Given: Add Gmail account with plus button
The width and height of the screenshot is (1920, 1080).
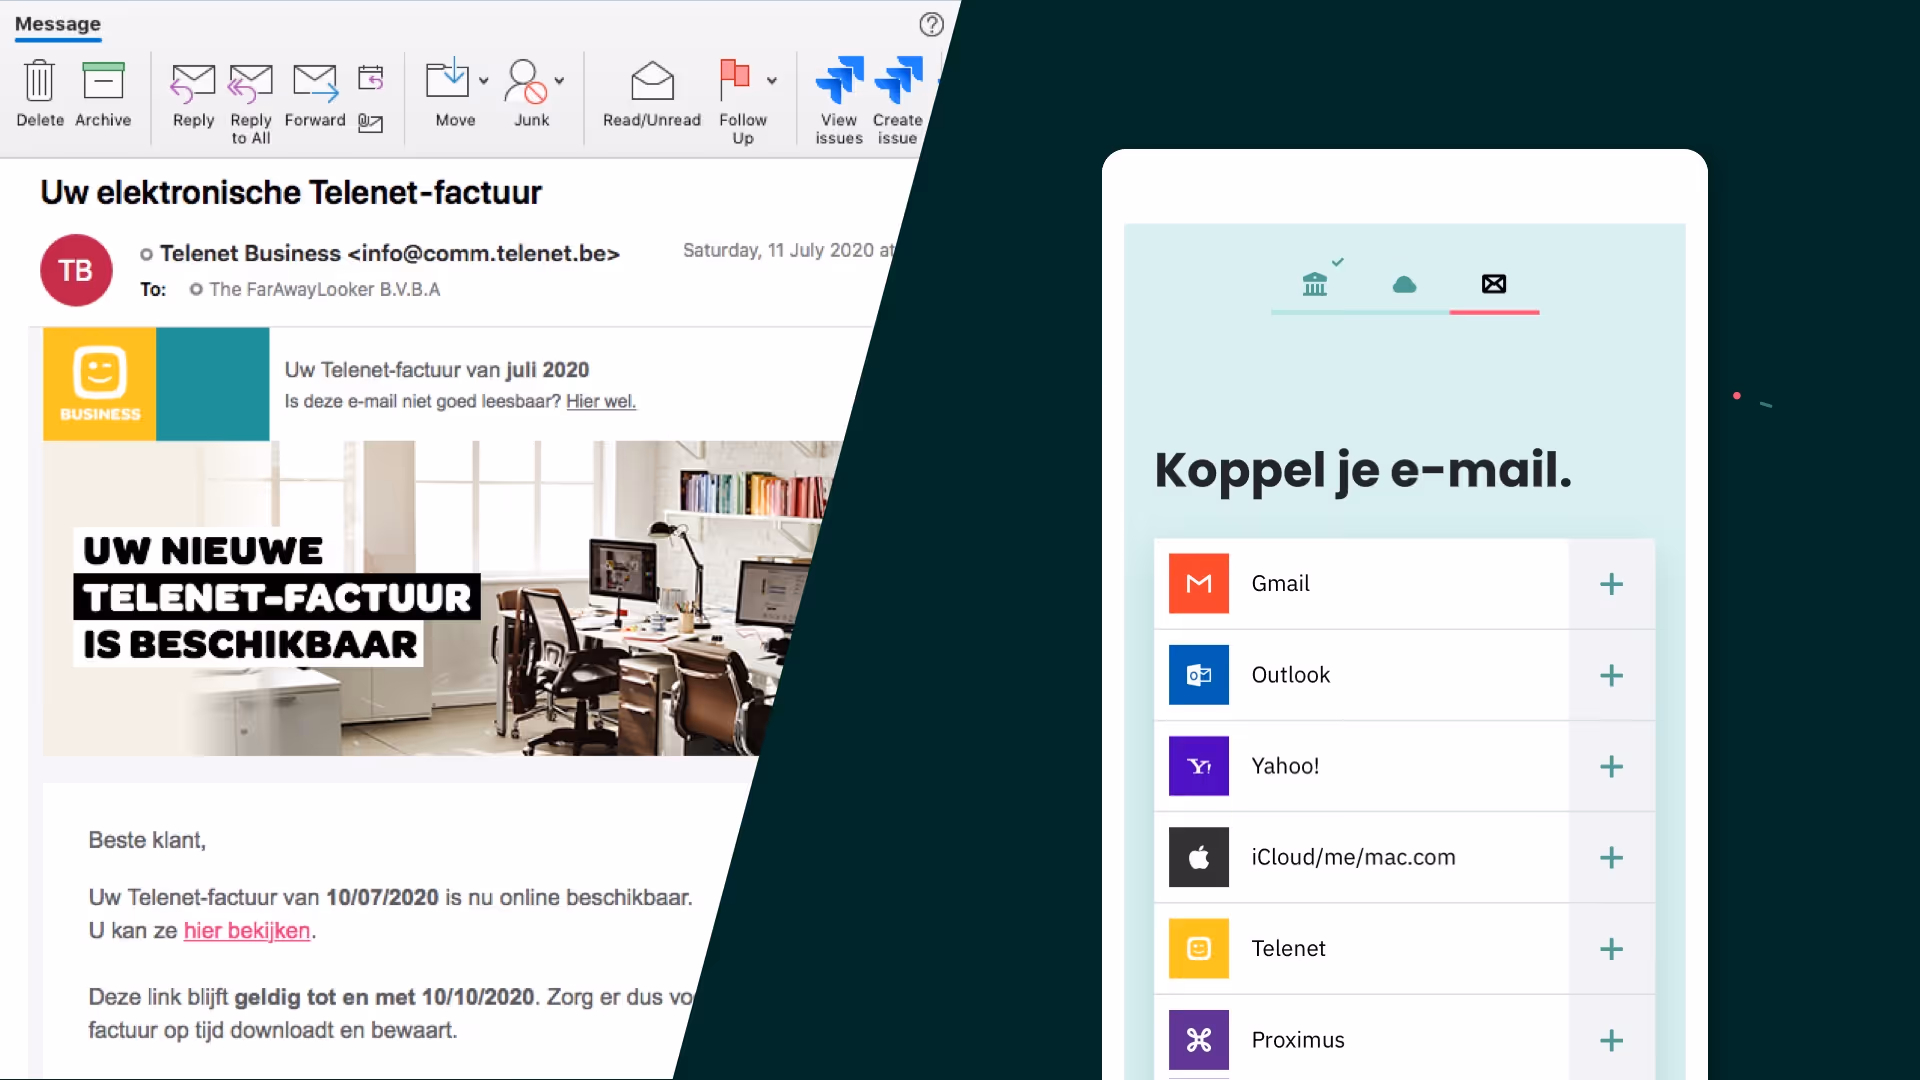Looking at the screenshot, I should pos(1611,584).
